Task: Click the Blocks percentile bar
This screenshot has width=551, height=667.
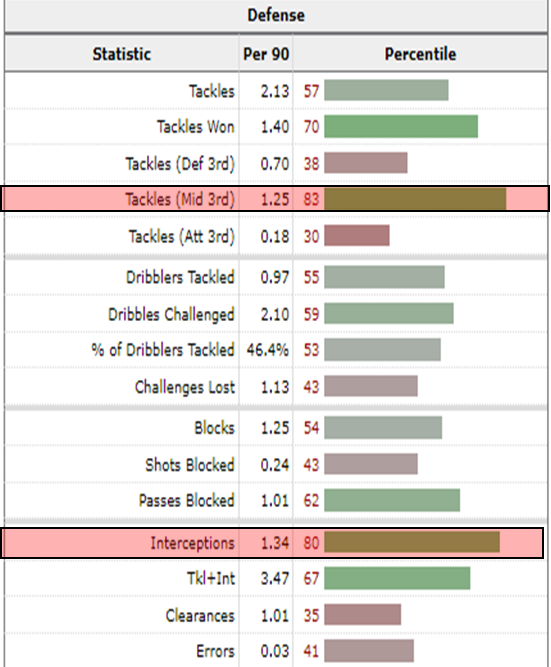Action: click(383, 428)
